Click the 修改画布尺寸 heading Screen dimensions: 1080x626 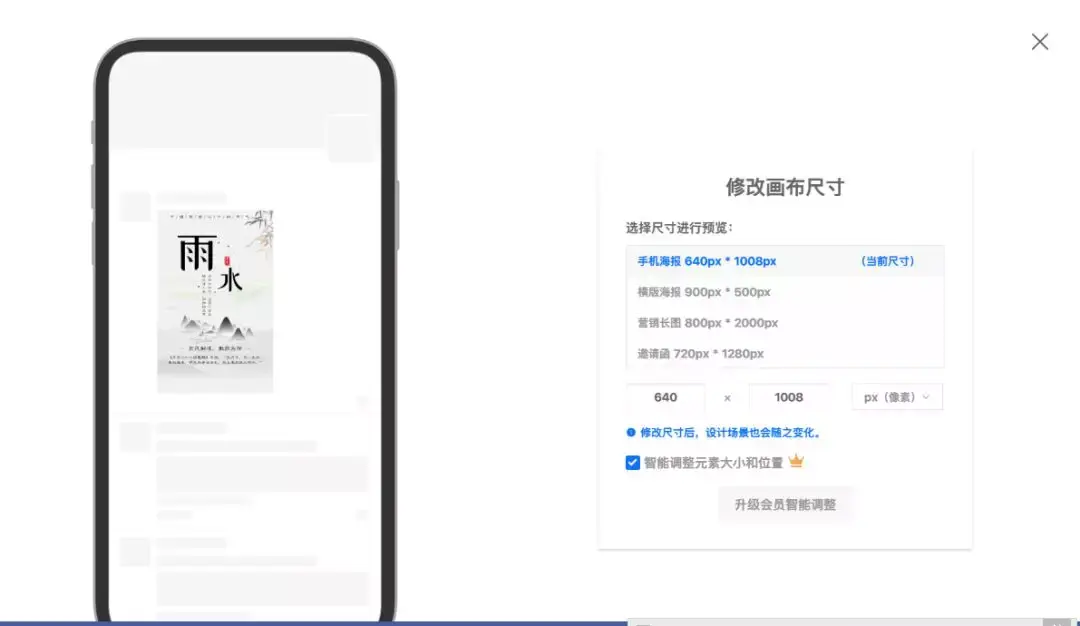click(785, 187)
